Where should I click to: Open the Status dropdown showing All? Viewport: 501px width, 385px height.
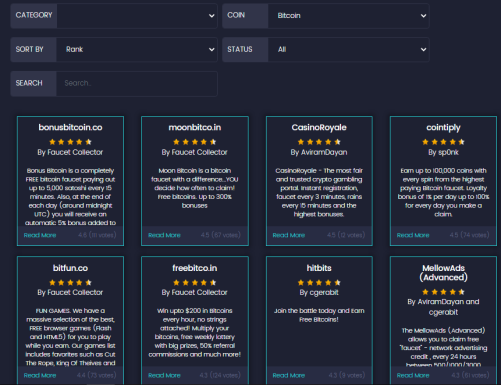point(348,49)
